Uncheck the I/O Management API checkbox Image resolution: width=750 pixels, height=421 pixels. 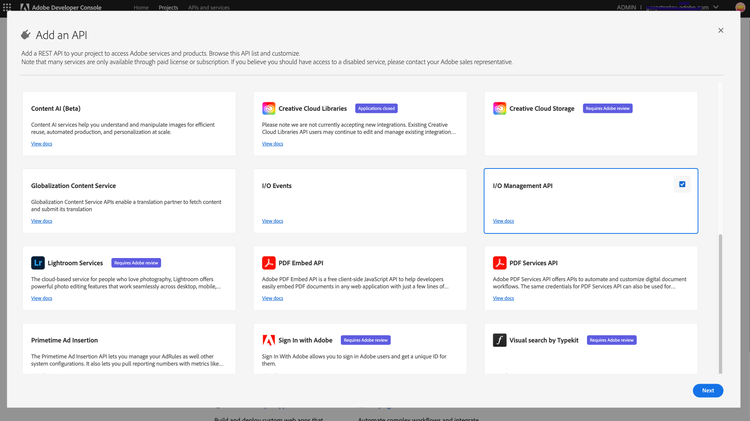(x=682, y=184)
